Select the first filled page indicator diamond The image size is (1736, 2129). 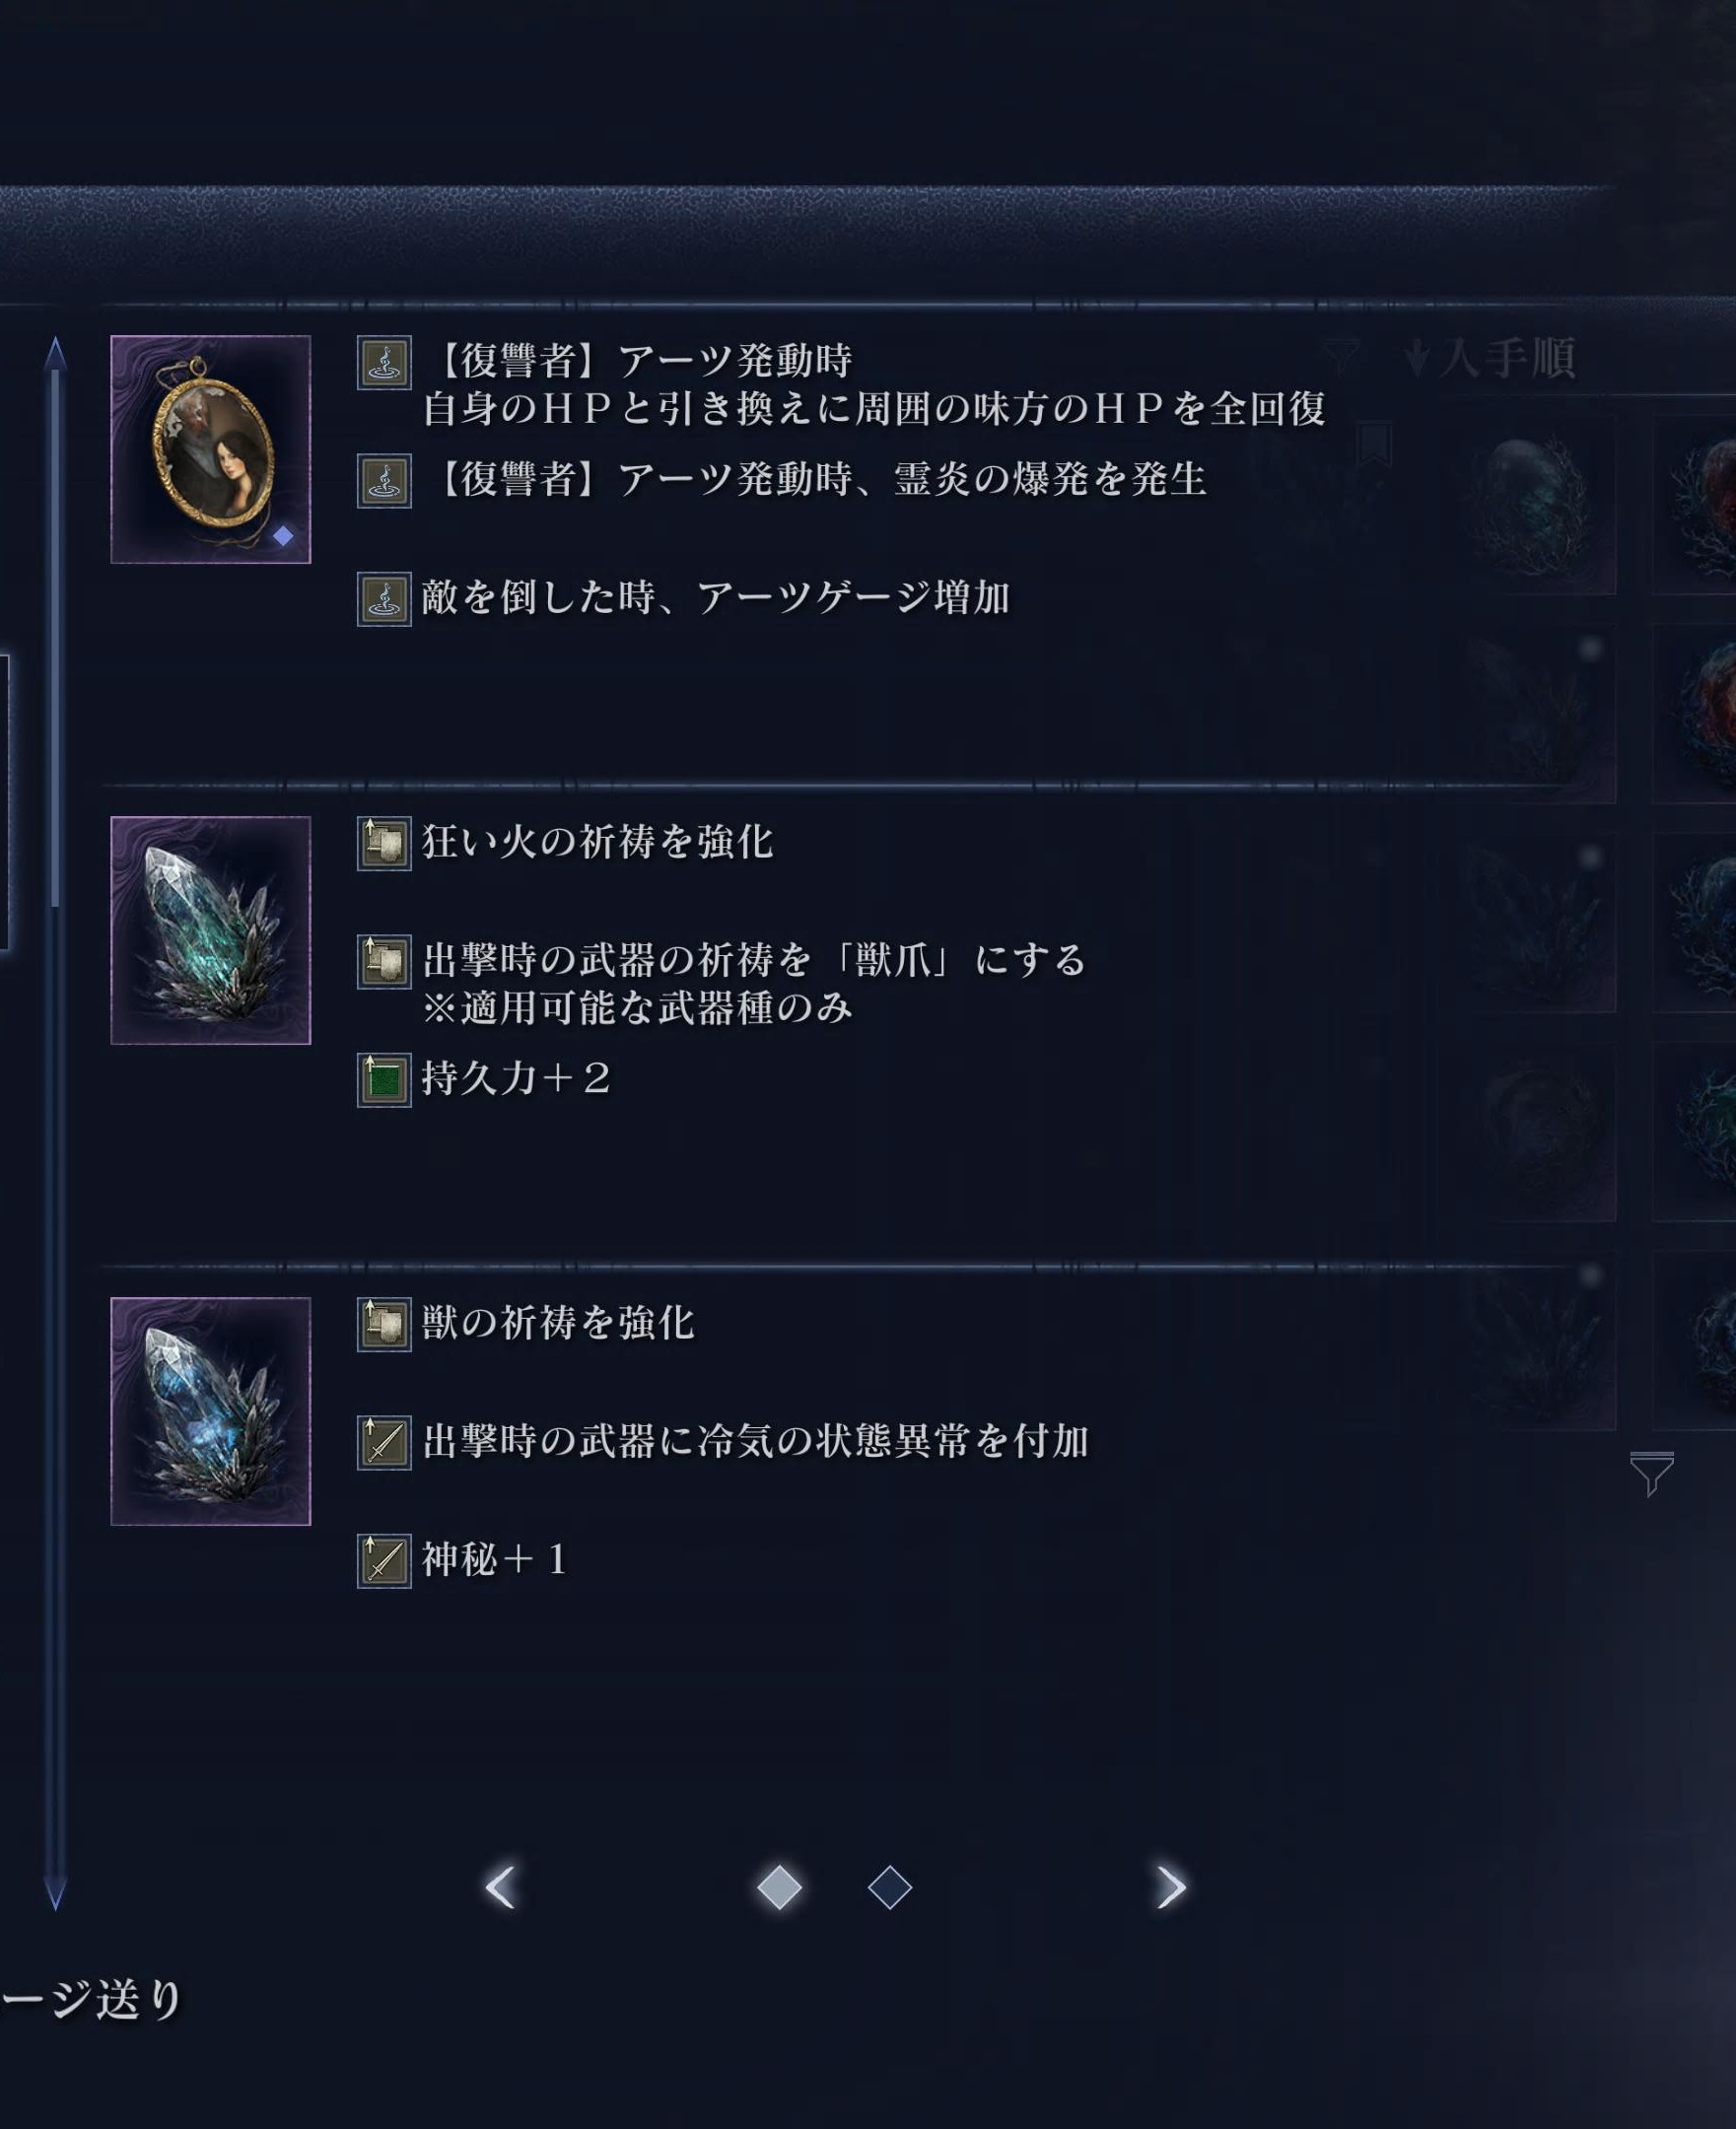pyautogui.click(x=779, y=1888)
